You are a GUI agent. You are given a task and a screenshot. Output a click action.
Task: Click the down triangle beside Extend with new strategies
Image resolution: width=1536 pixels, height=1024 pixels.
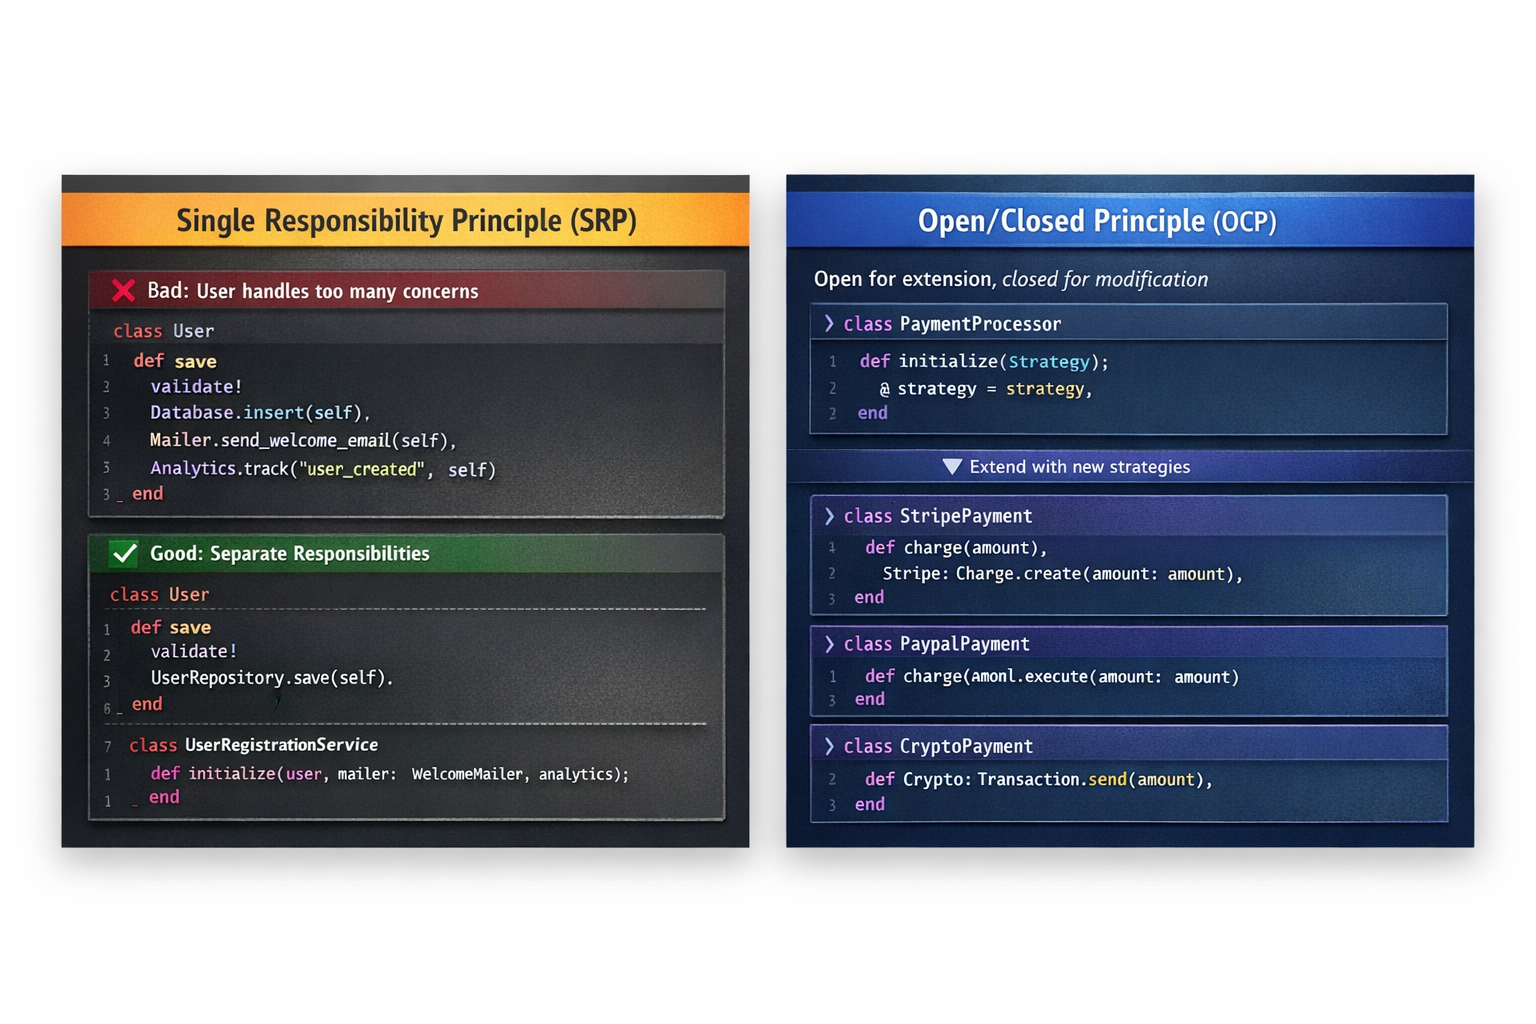pos(952,467)
